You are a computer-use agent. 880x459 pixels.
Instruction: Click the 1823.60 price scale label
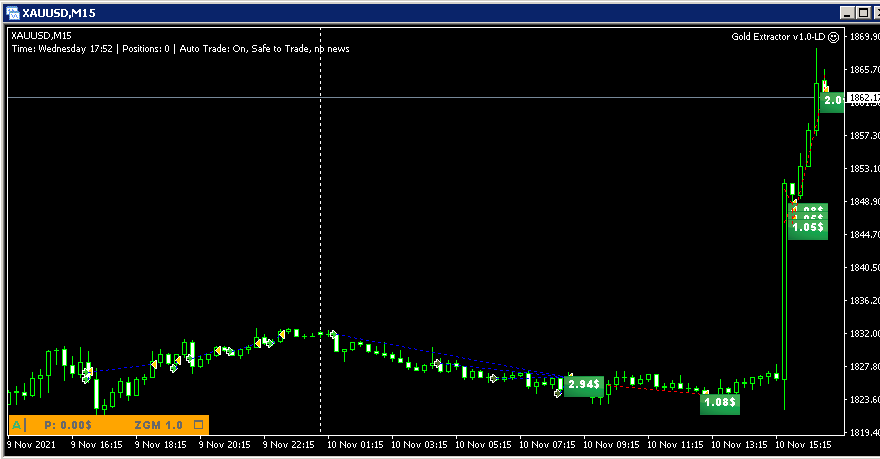pyautogui.click(x=865, y=400)
